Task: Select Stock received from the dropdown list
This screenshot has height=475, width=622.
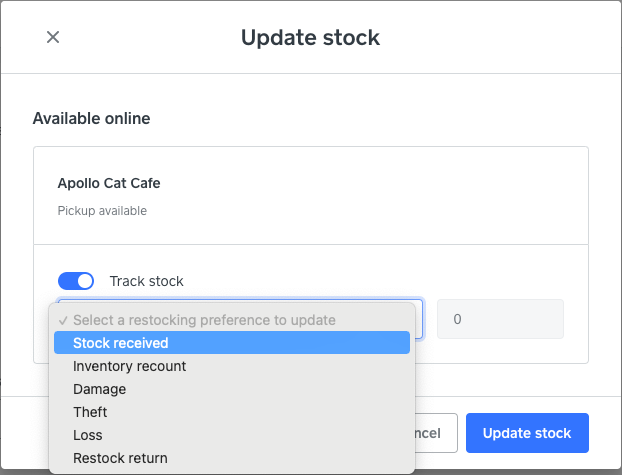Action: [x=121, y=343]
